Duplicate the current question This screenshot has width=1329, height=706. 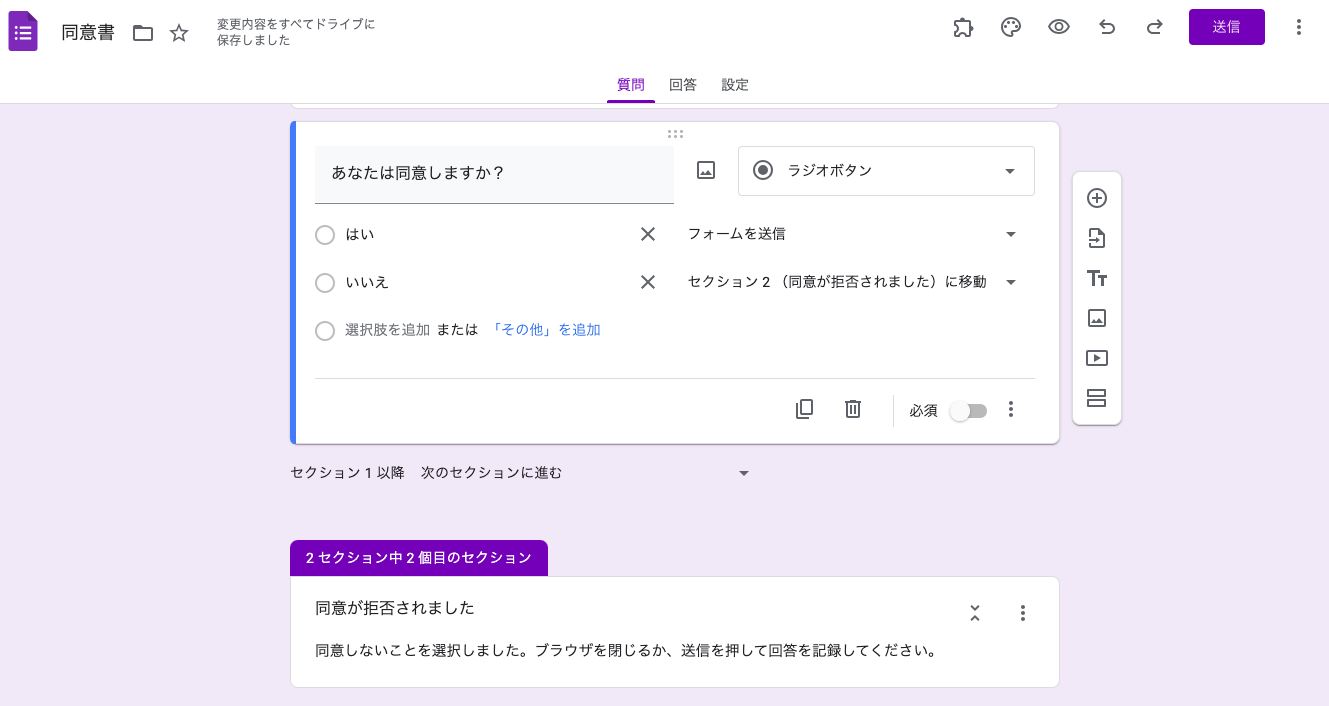click(804, 409)
